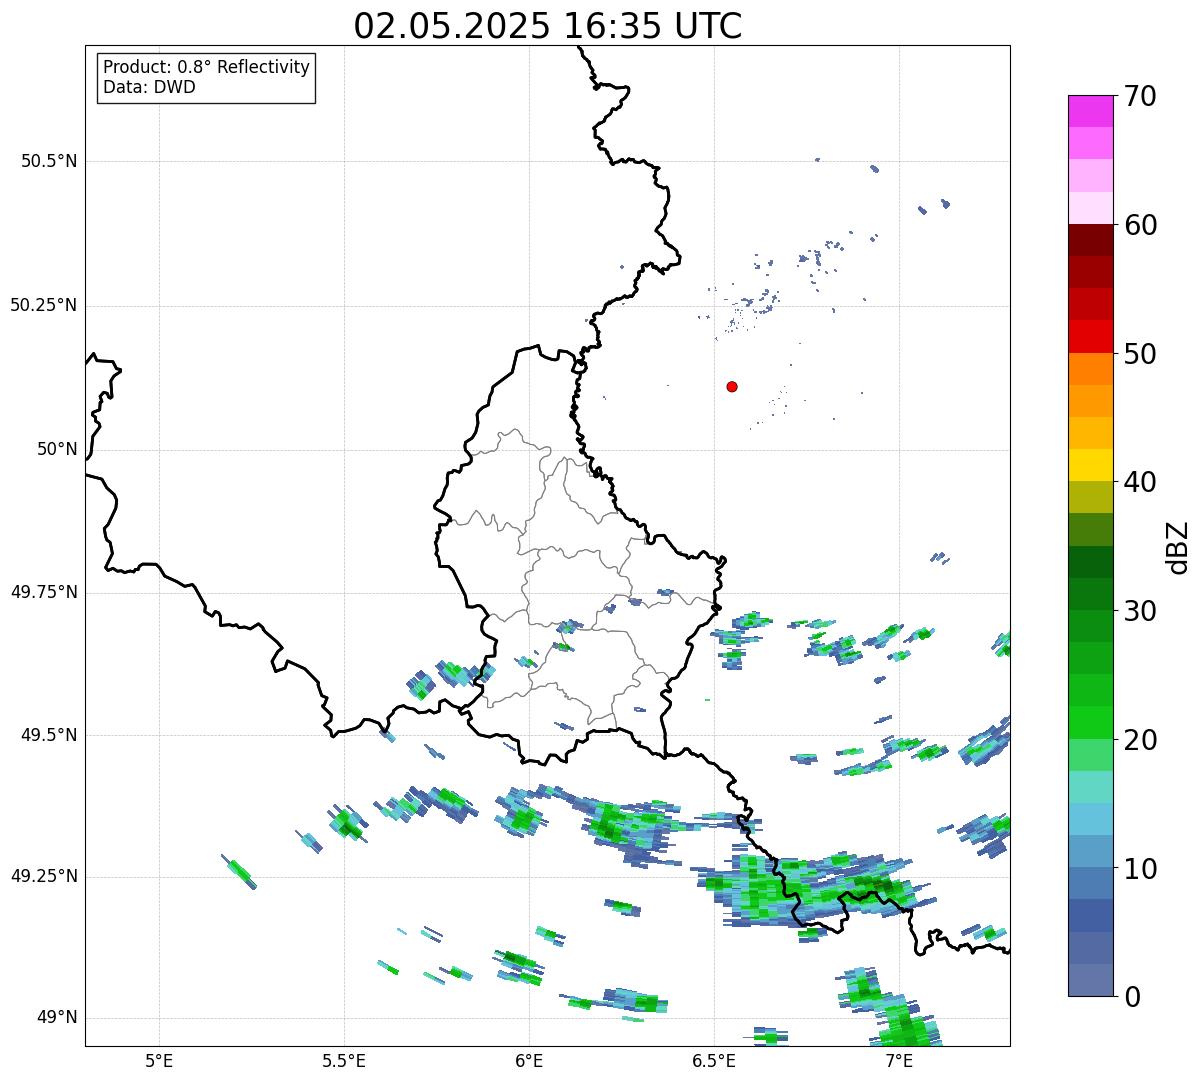The width and height of the screenshot is (1202, 1081).
Task: Pick the bright red swatch just above 50 dBZ
Action: tap(1091, 336)
